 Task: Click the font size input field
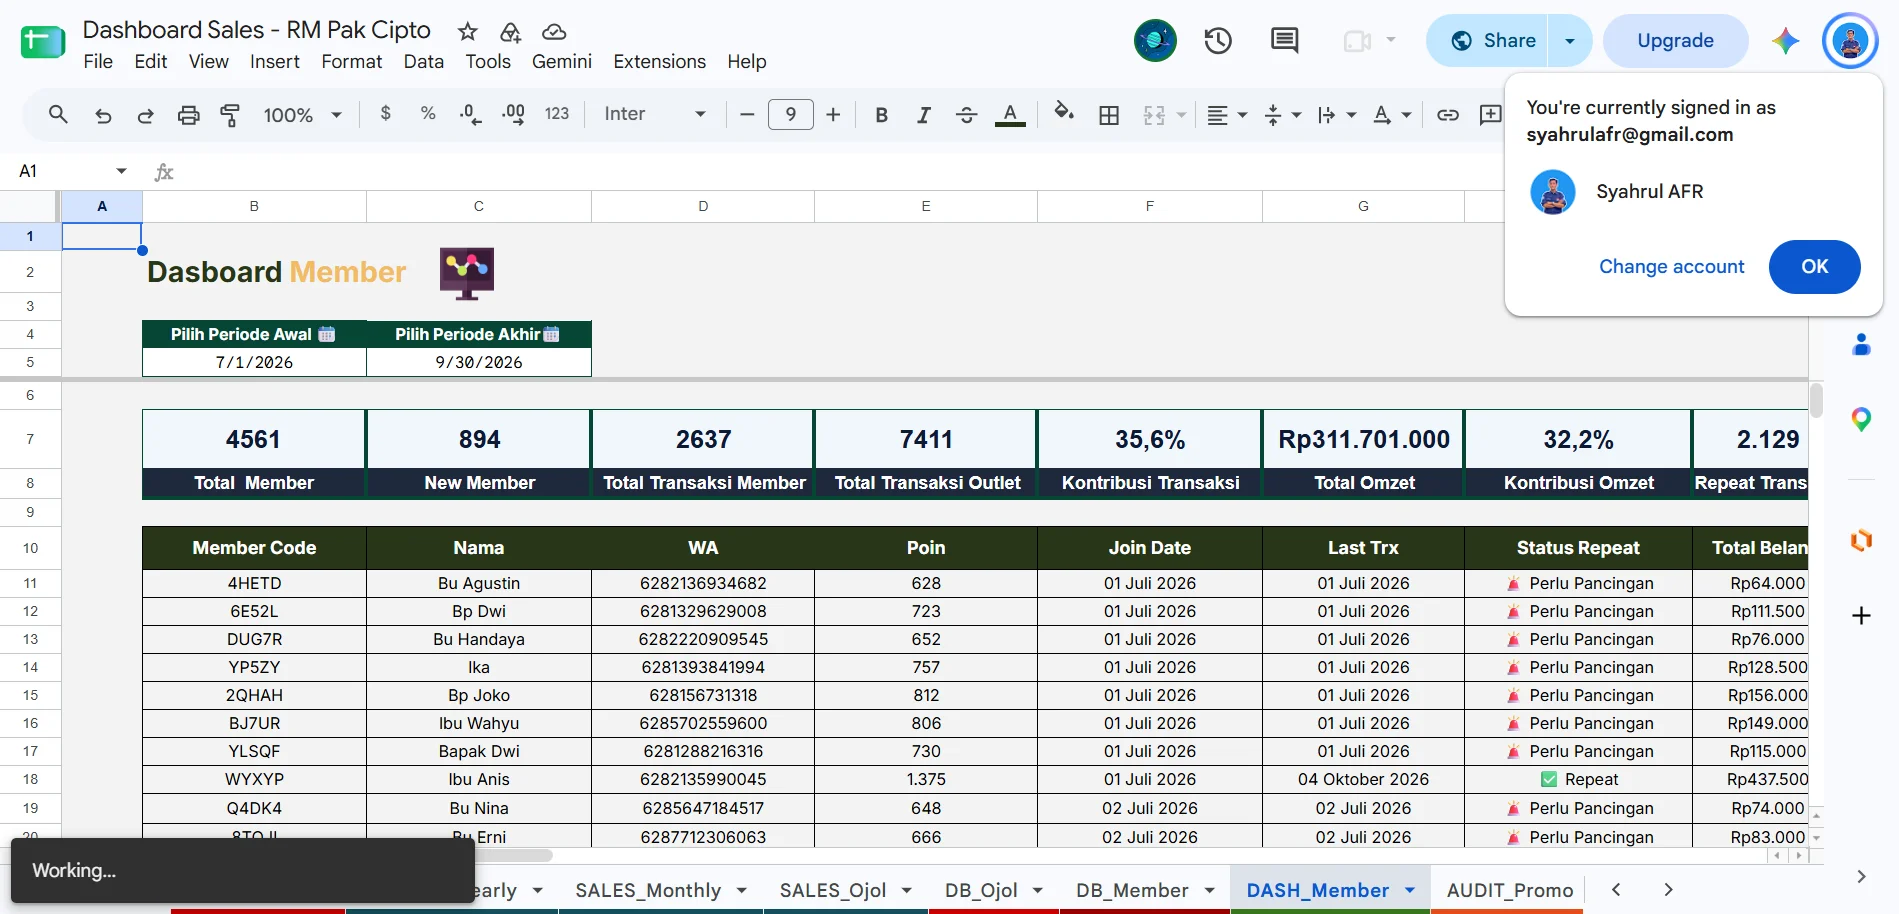(790, 114)
